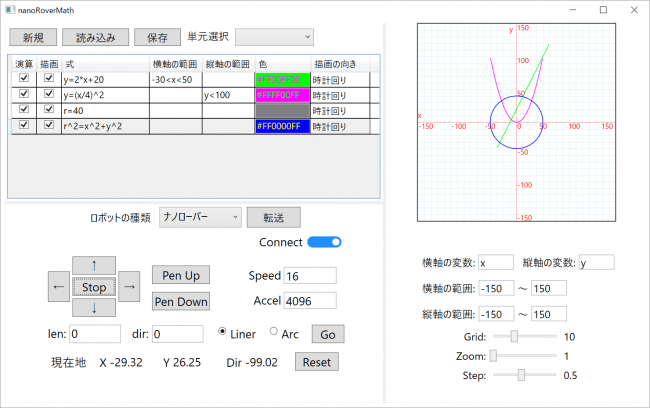The height and width of the screenshot is (408, 650).
Task: Adjust the Grid slider
Action: (x=515, y=337)
